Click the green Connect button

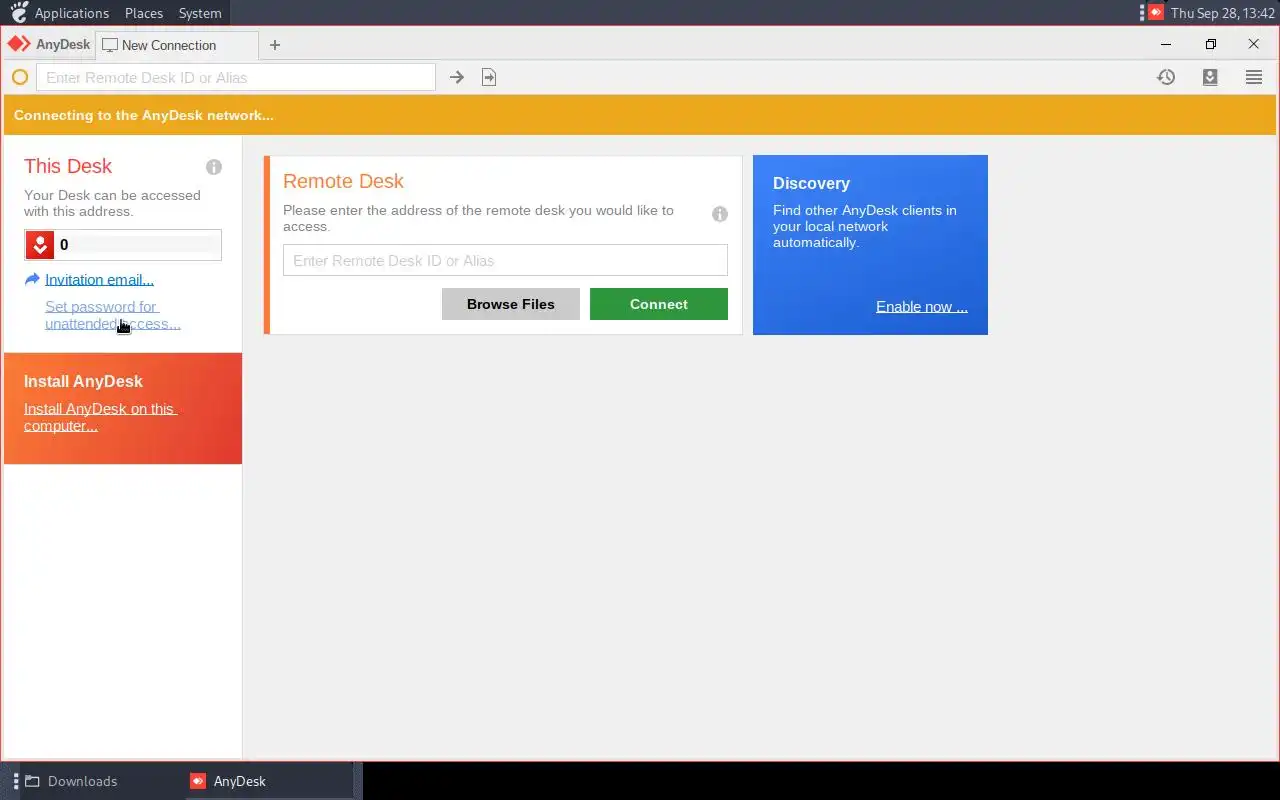[659, 304]
